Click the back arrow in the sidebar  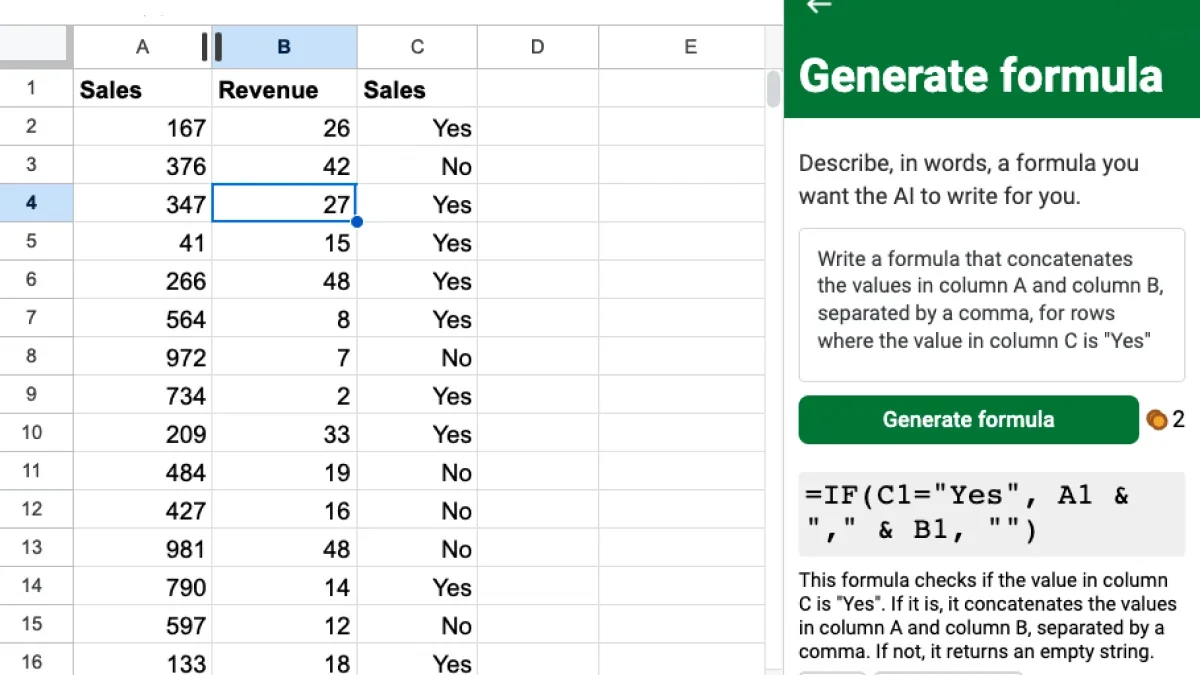819,7
